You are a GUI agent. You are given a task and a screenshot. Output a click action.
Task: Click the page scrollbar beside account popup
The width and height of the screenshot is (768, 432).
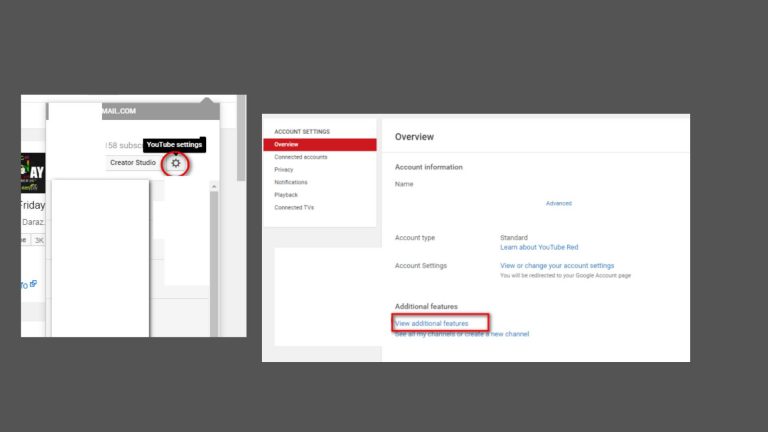pyautogui.click(x=241, y=138)
